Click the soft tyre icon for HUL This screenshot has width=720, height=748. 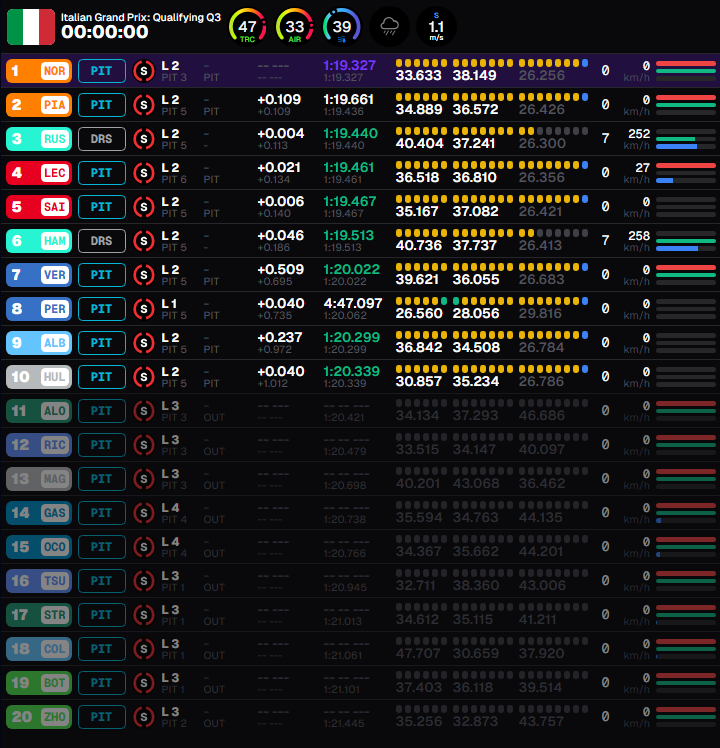(144, 377)
